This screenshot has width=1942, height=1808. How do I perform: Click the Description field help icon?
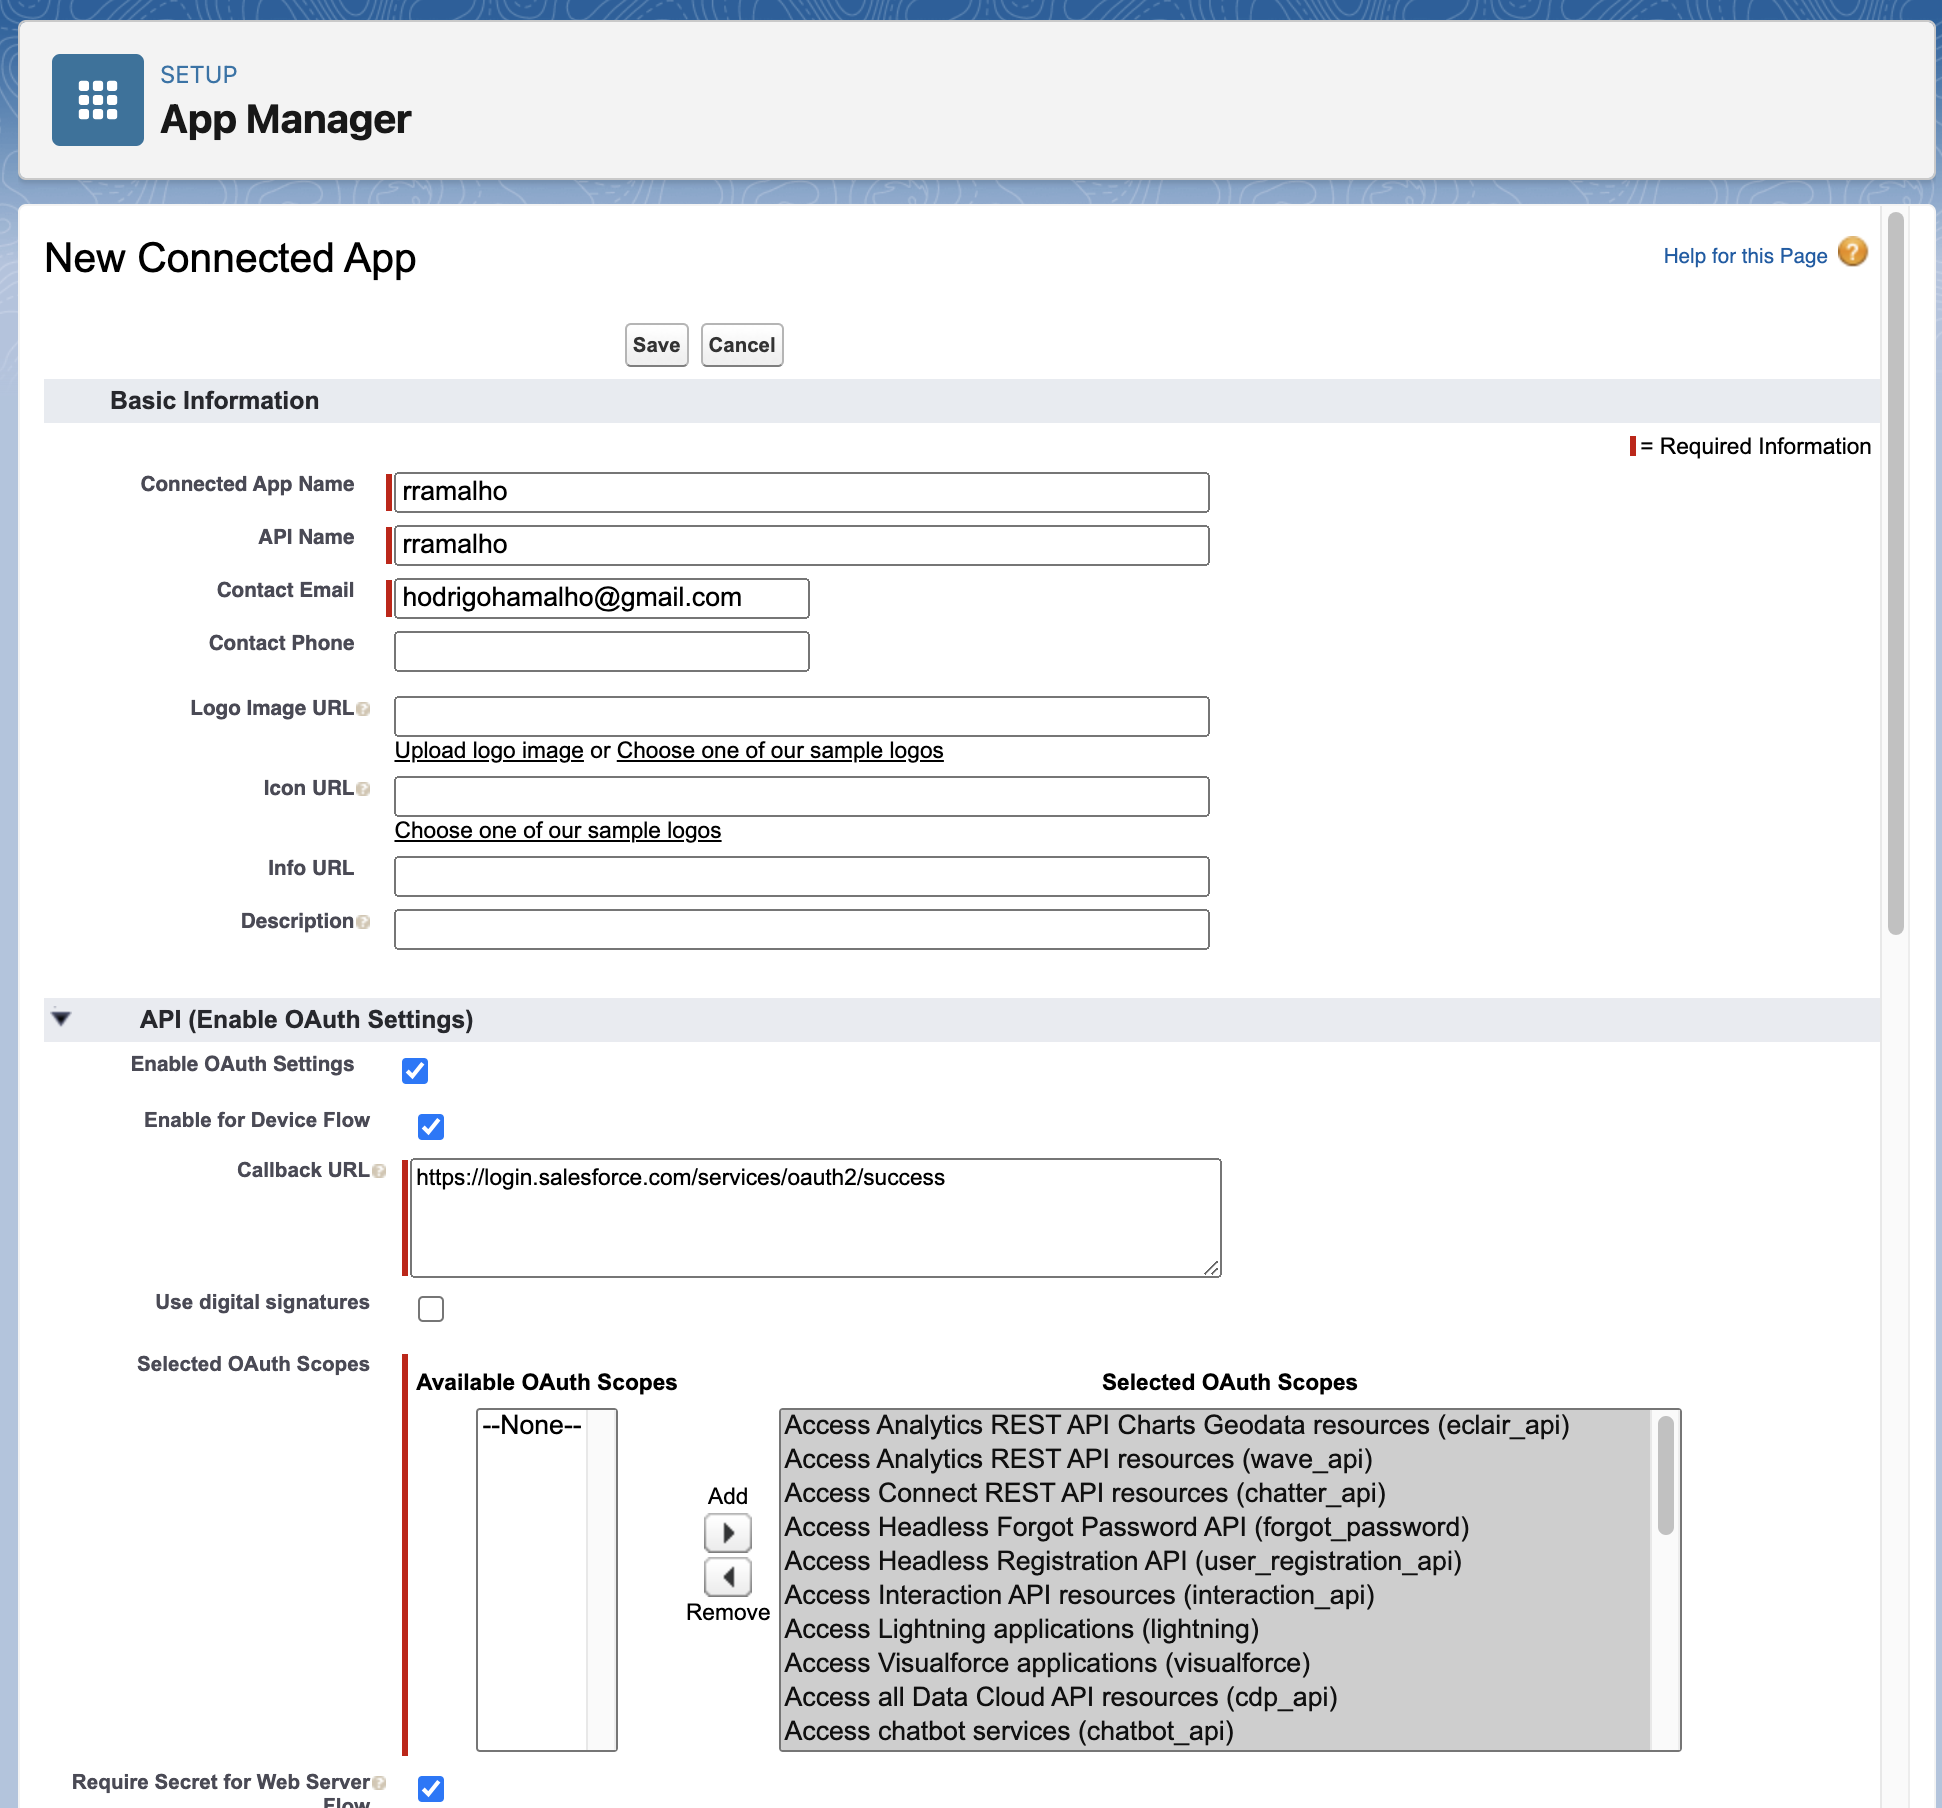[x=363, y=922]
